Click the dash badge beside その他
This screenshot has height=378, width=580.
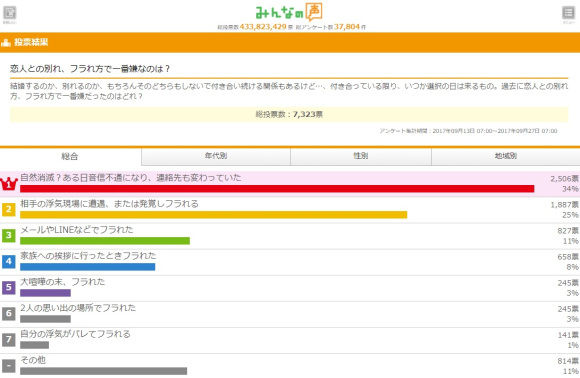(x=9, y=365)
